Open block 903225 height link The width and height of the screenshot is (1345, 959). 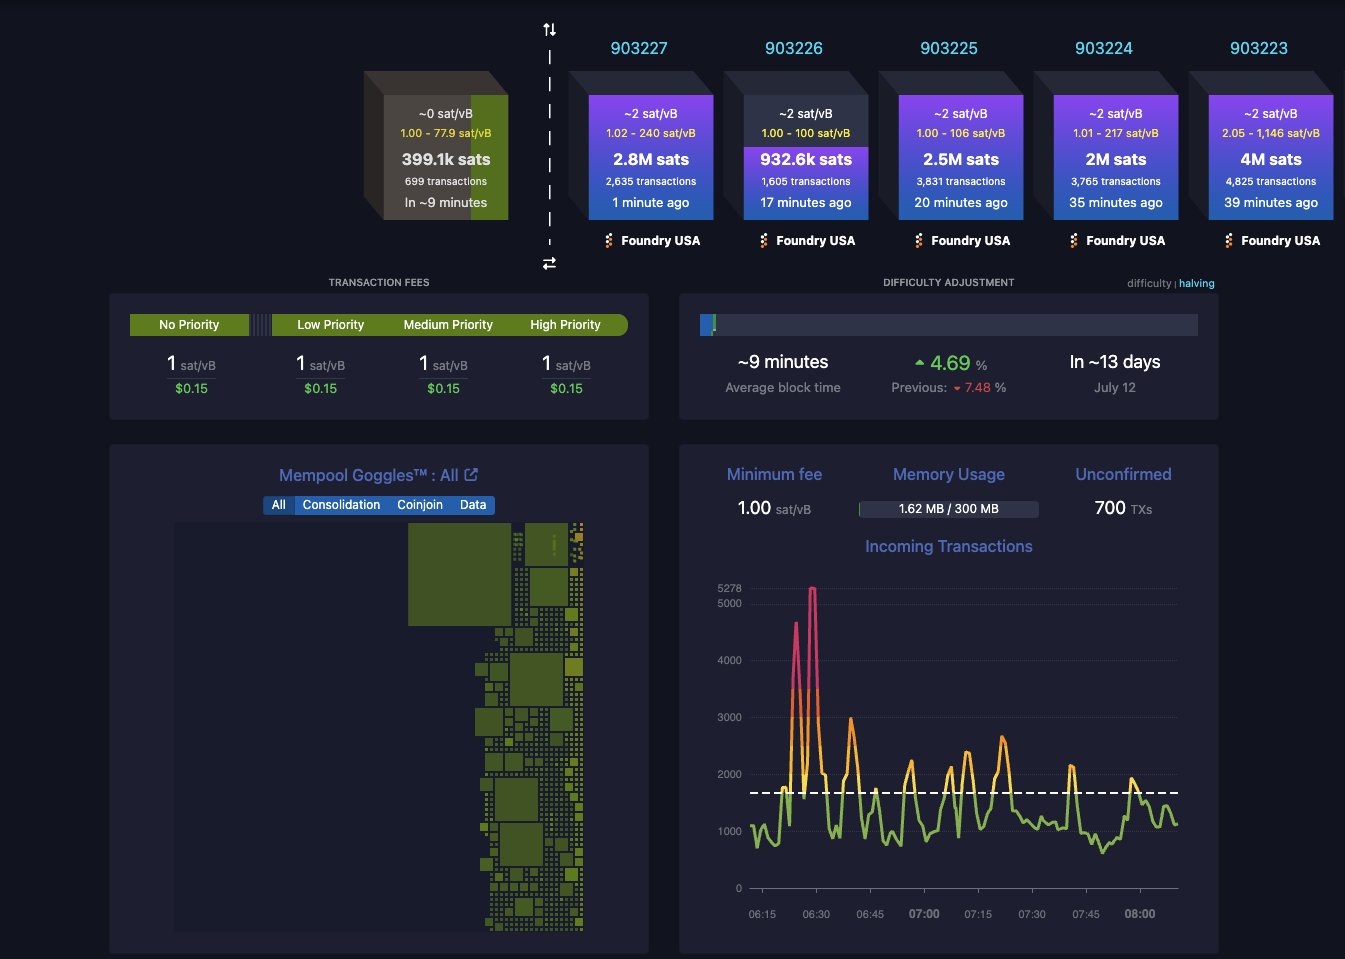tap(949, 48)
